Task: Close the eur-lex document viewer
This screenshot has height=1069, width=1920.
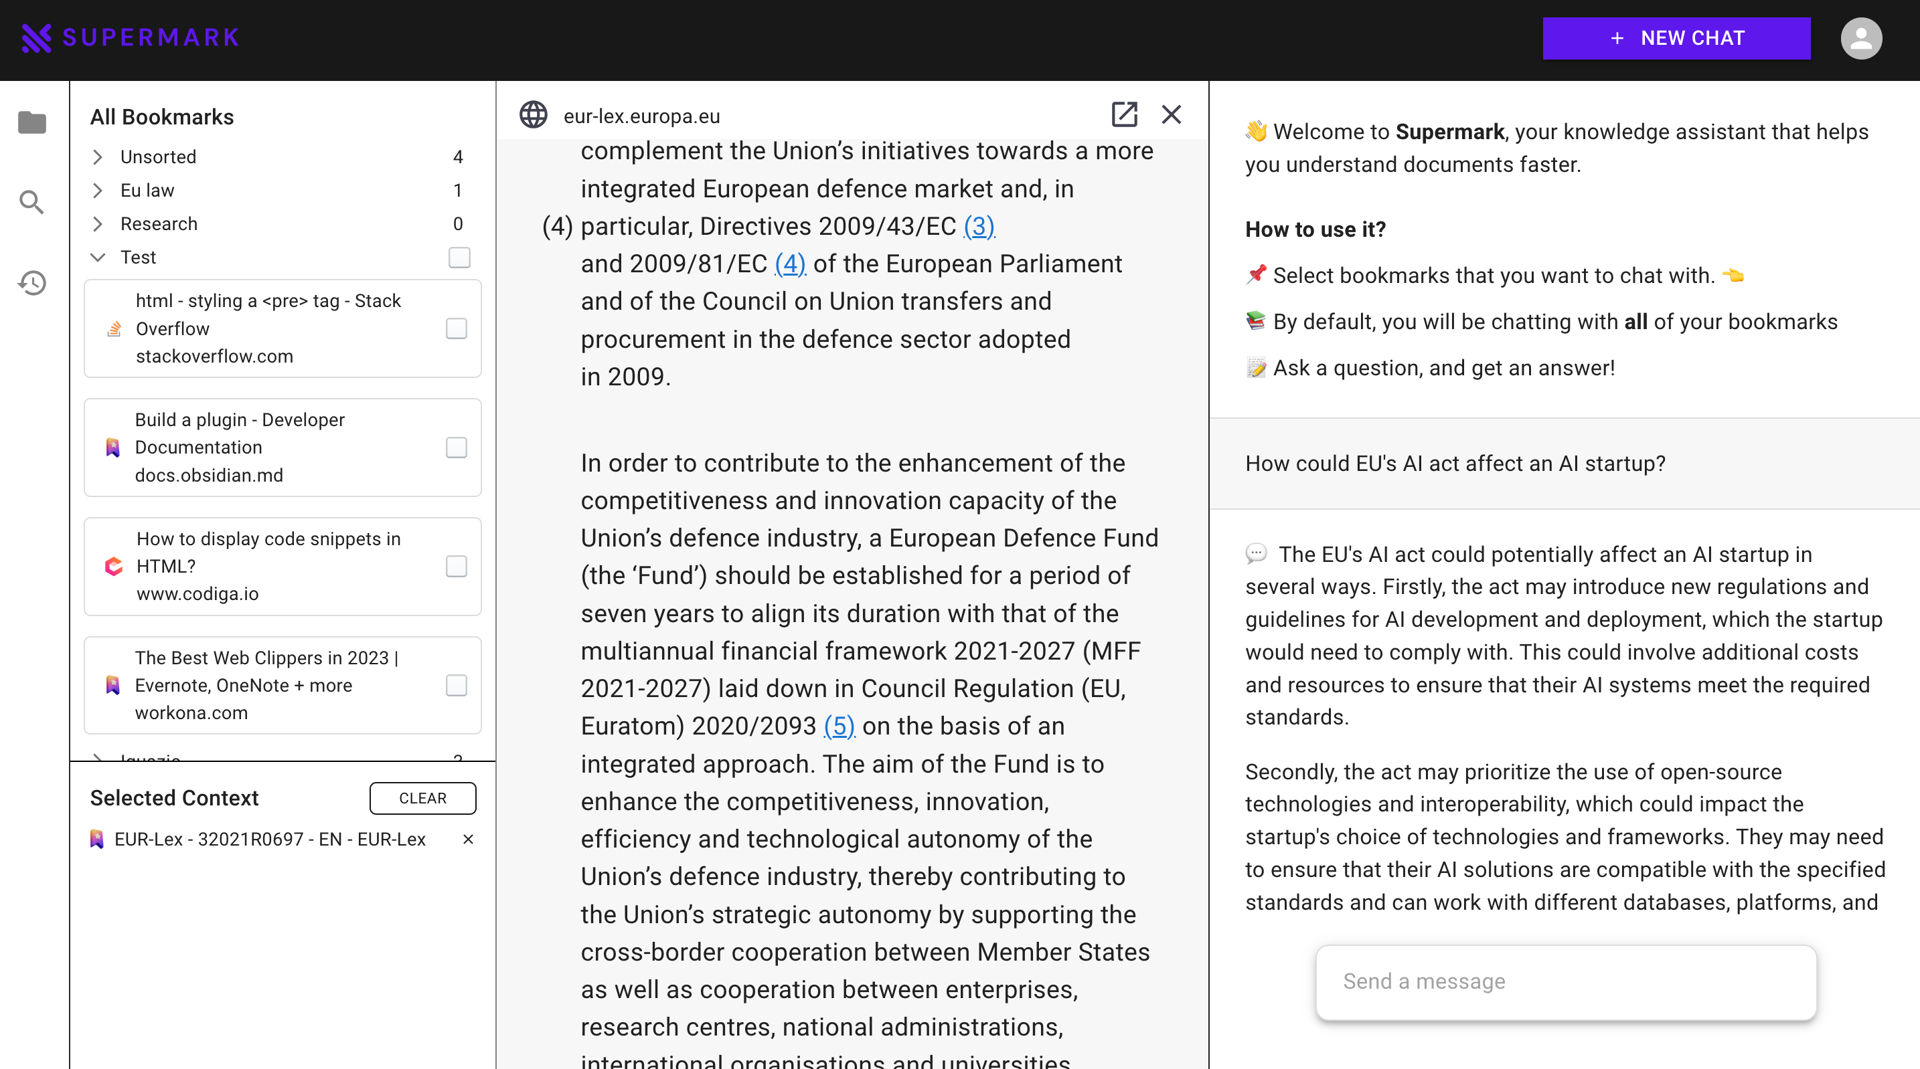Action: pos(1171,115)
